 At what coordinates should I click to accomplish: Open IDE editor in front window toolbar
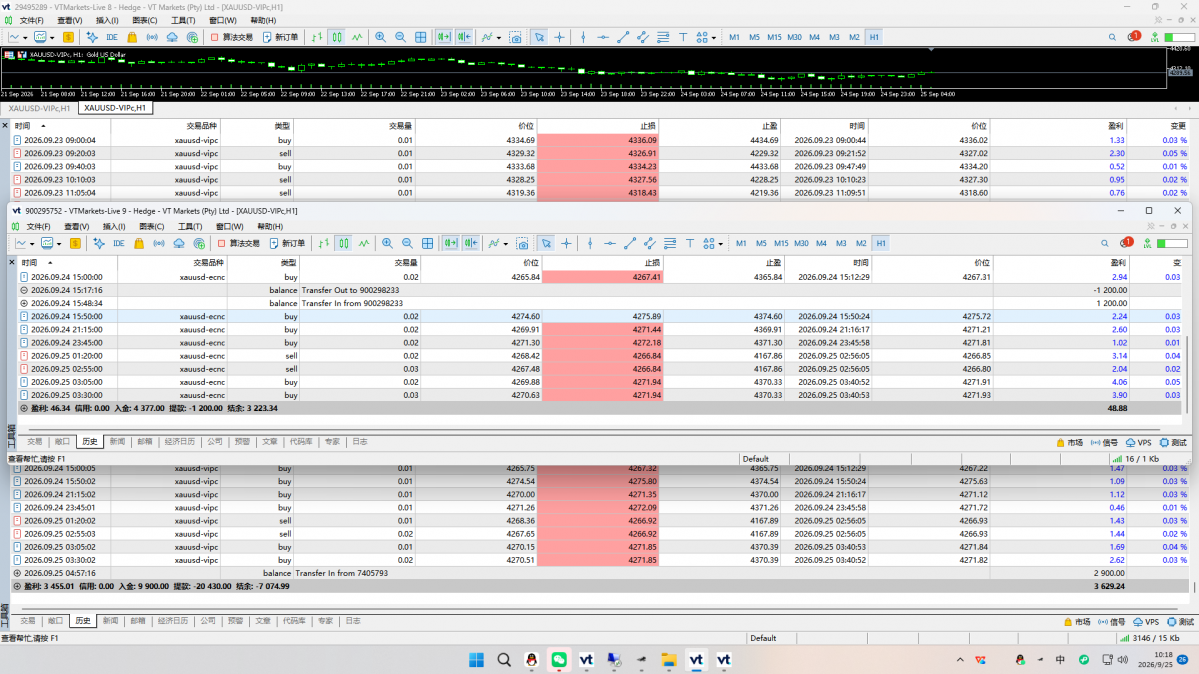pos(119,243)
